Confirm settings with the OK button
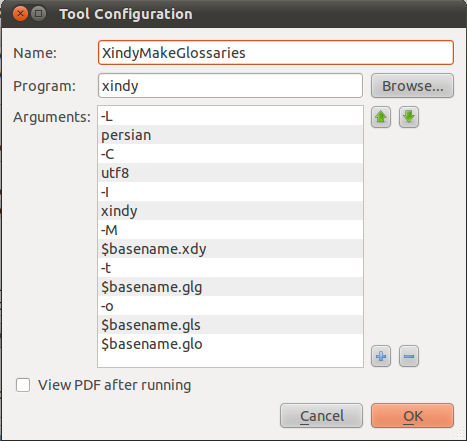This screenshot has width=467, height=441. pos(412,416)
